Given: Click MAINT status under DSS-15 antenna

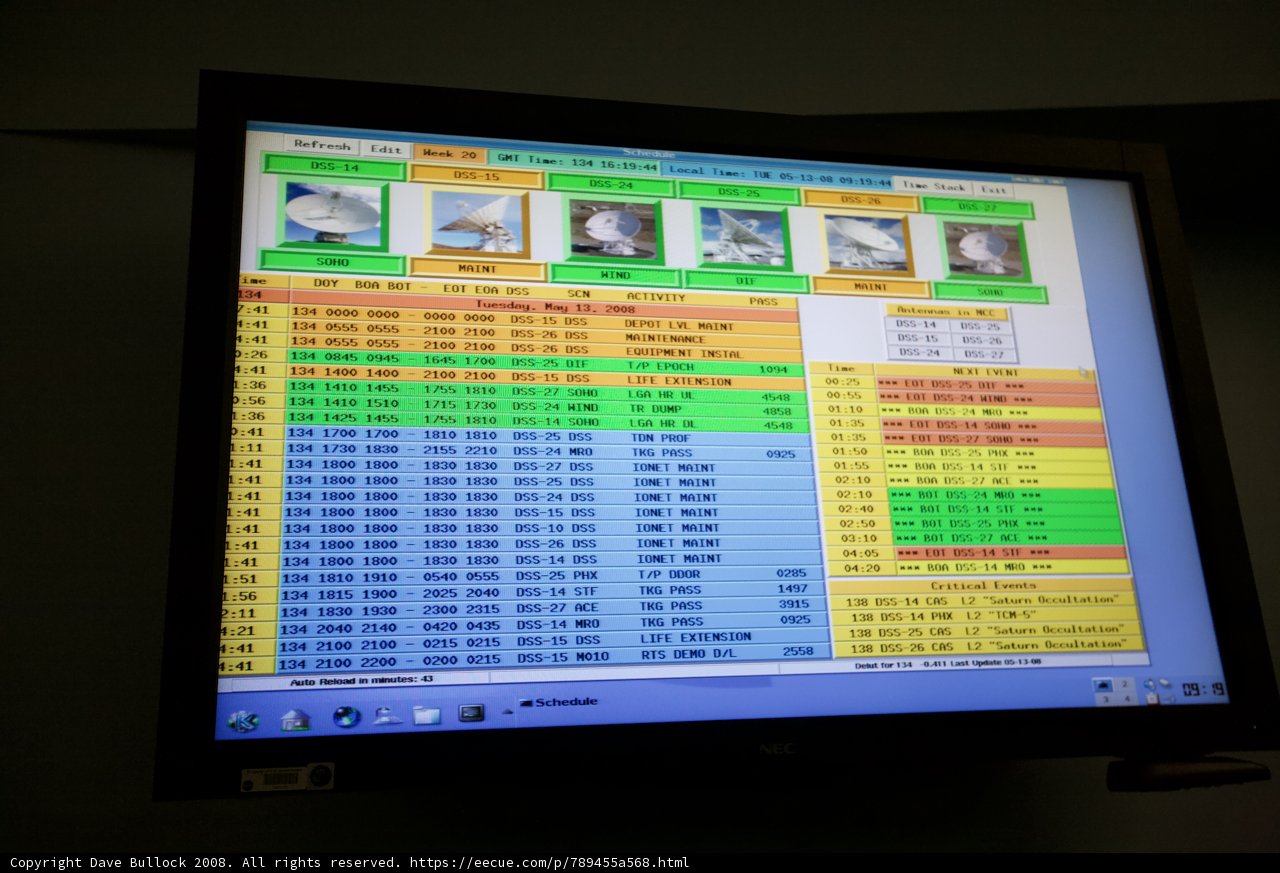Looking at the screenshot, I should click(477, 268).
